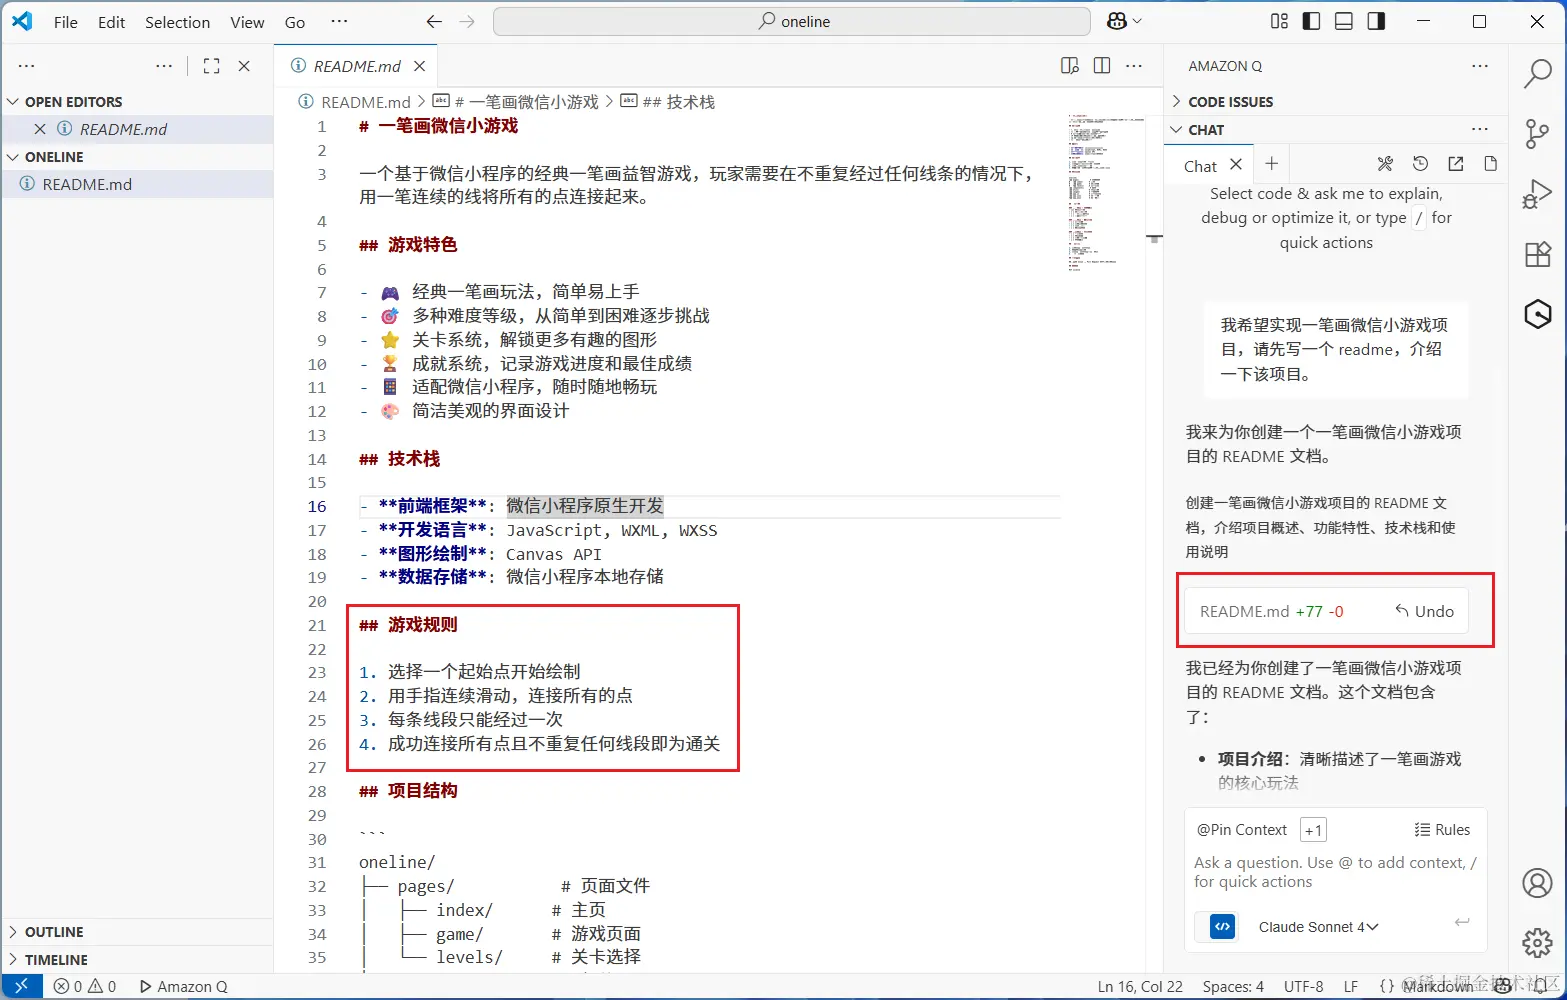Open the Manage gear icon
Viewport: 1567px width, 1000px height.
[x=1537, y=942]
